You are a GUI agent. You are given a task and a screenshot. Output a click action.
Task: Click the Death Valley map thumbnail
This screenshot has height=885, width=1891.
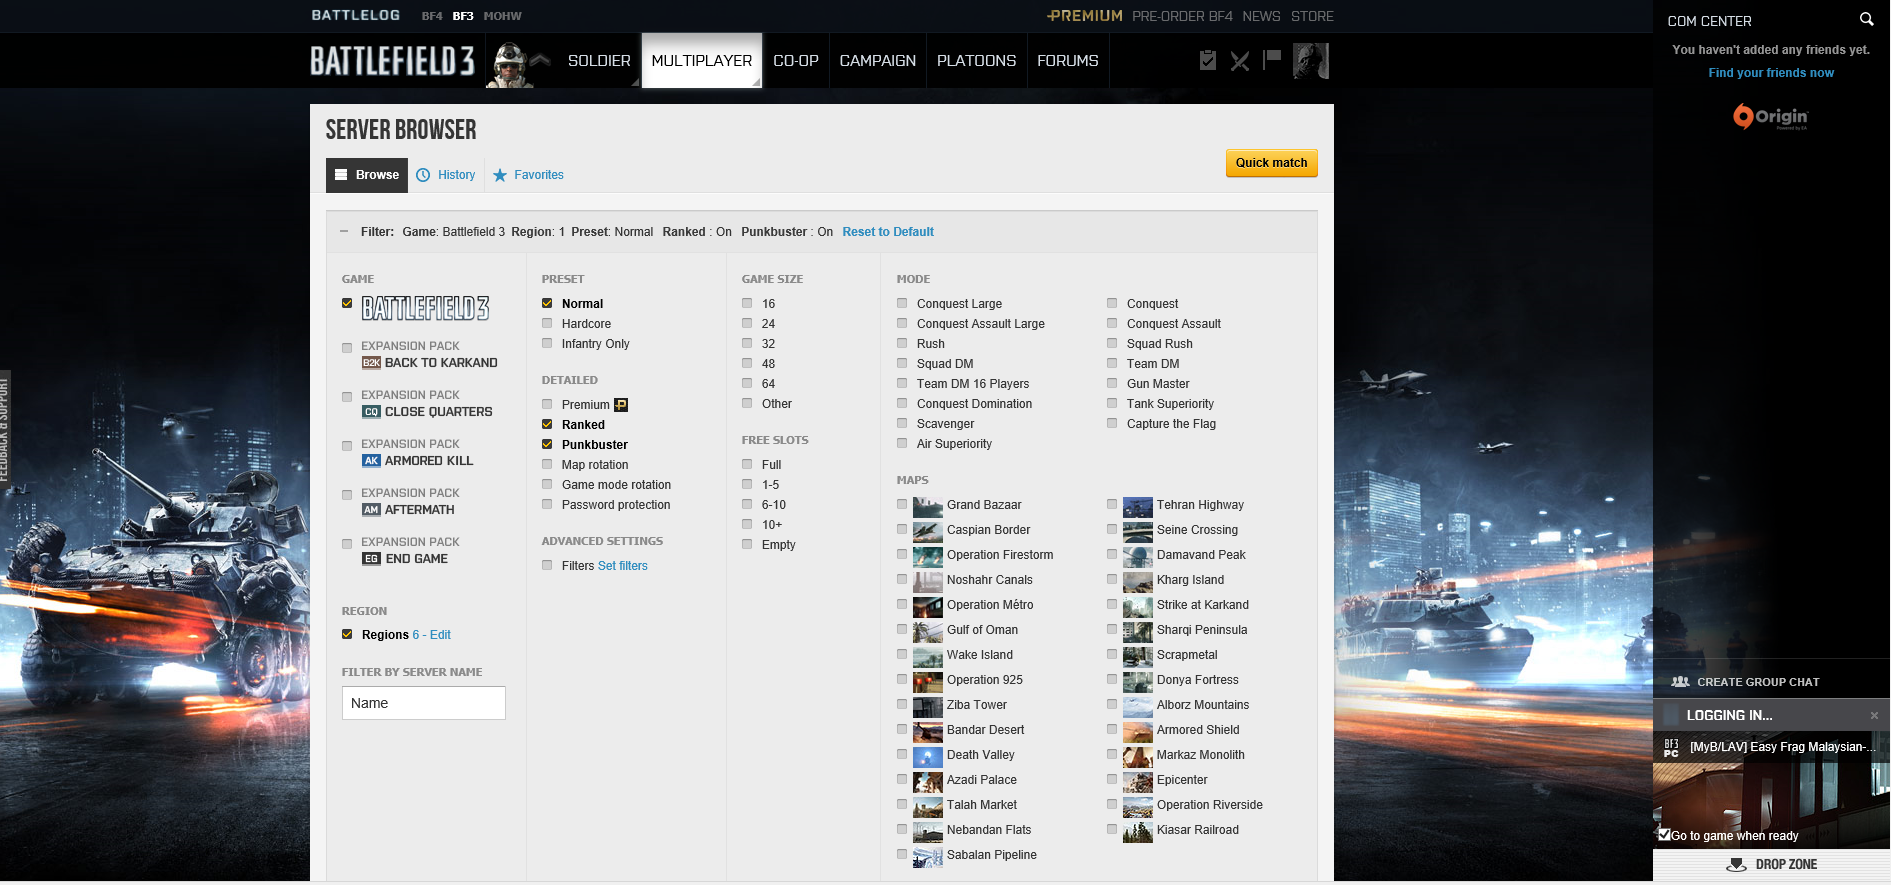[x=928, y=756]
